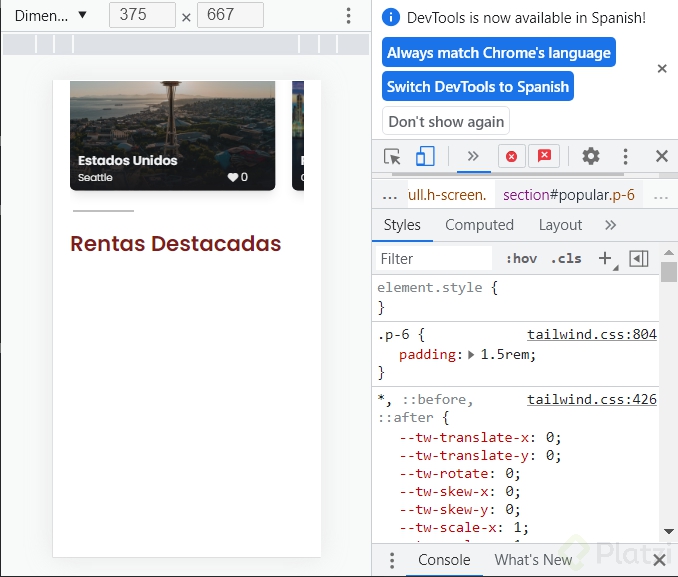Click the issues counter badge
Screen dimensions: 678x577
544,156
